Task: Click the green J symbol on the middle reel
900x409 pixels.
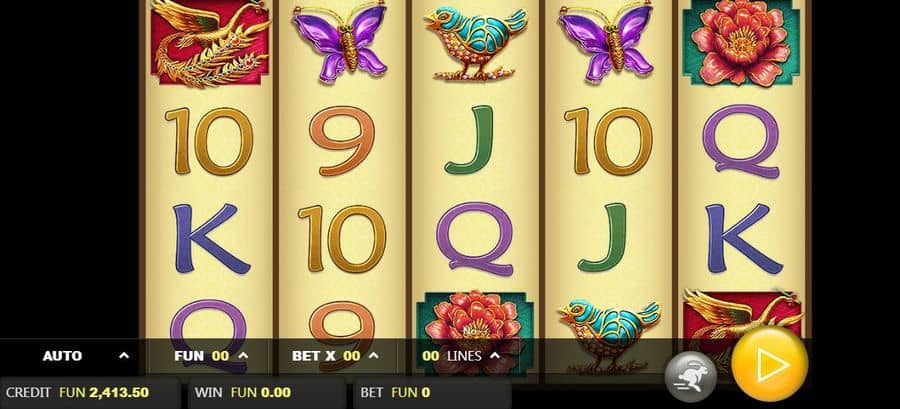Action: click(x=470, y=140)
